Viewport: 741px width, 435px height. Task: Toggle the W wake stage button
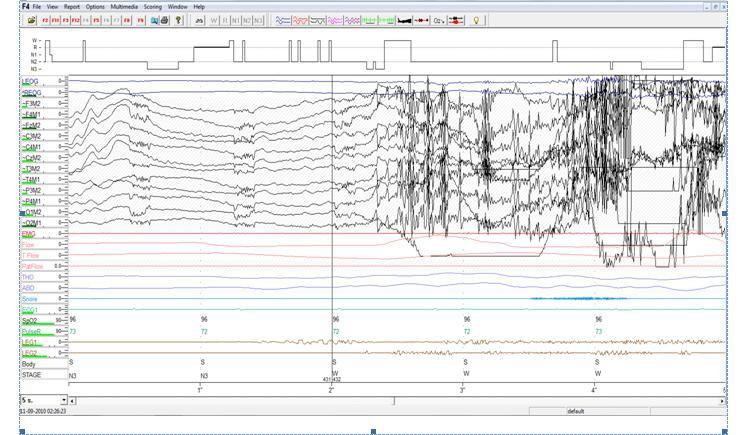pos(213,20)
